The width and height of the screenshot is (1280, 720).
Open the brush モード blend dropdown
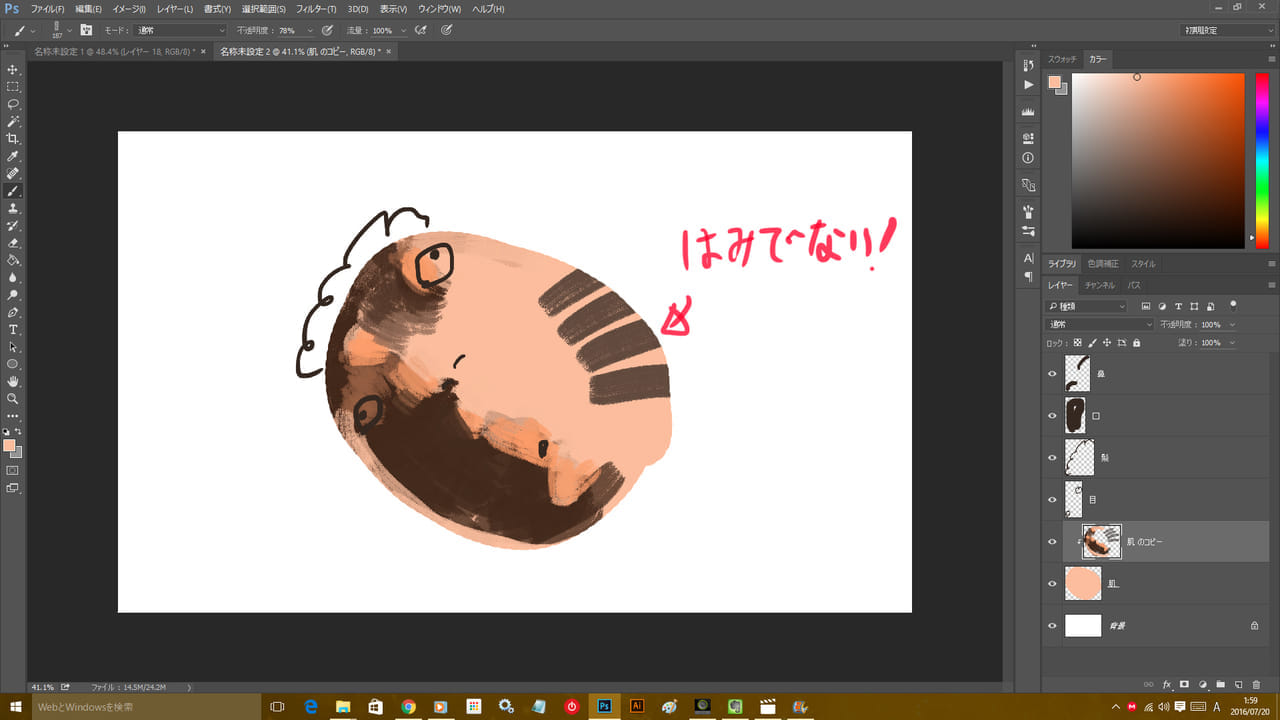point(180,31)
